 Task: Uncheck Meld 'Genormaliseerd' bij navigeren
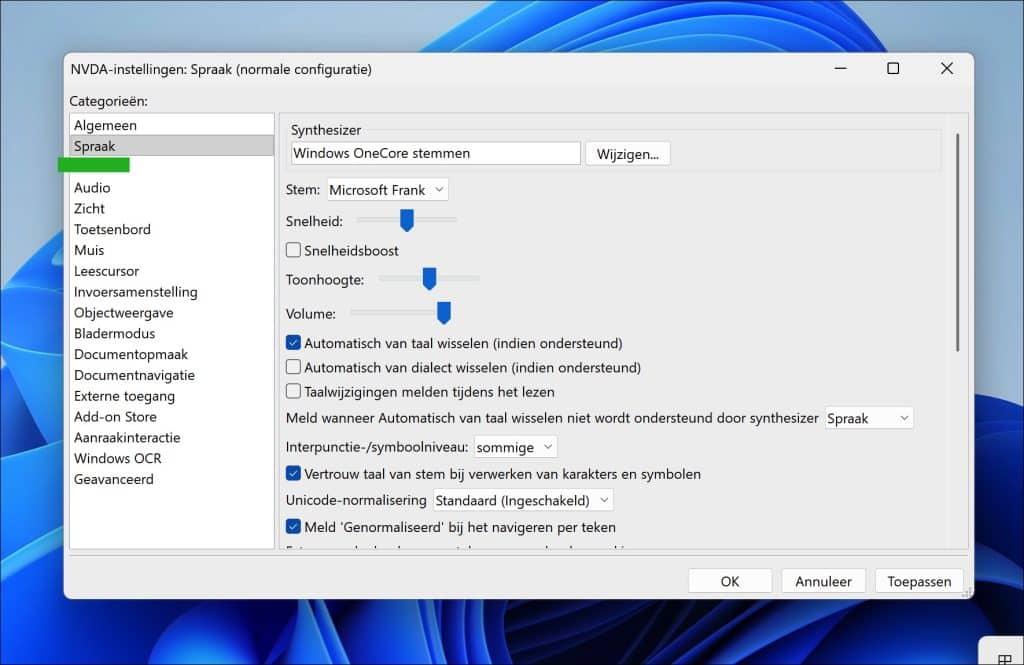click(294, 527)
